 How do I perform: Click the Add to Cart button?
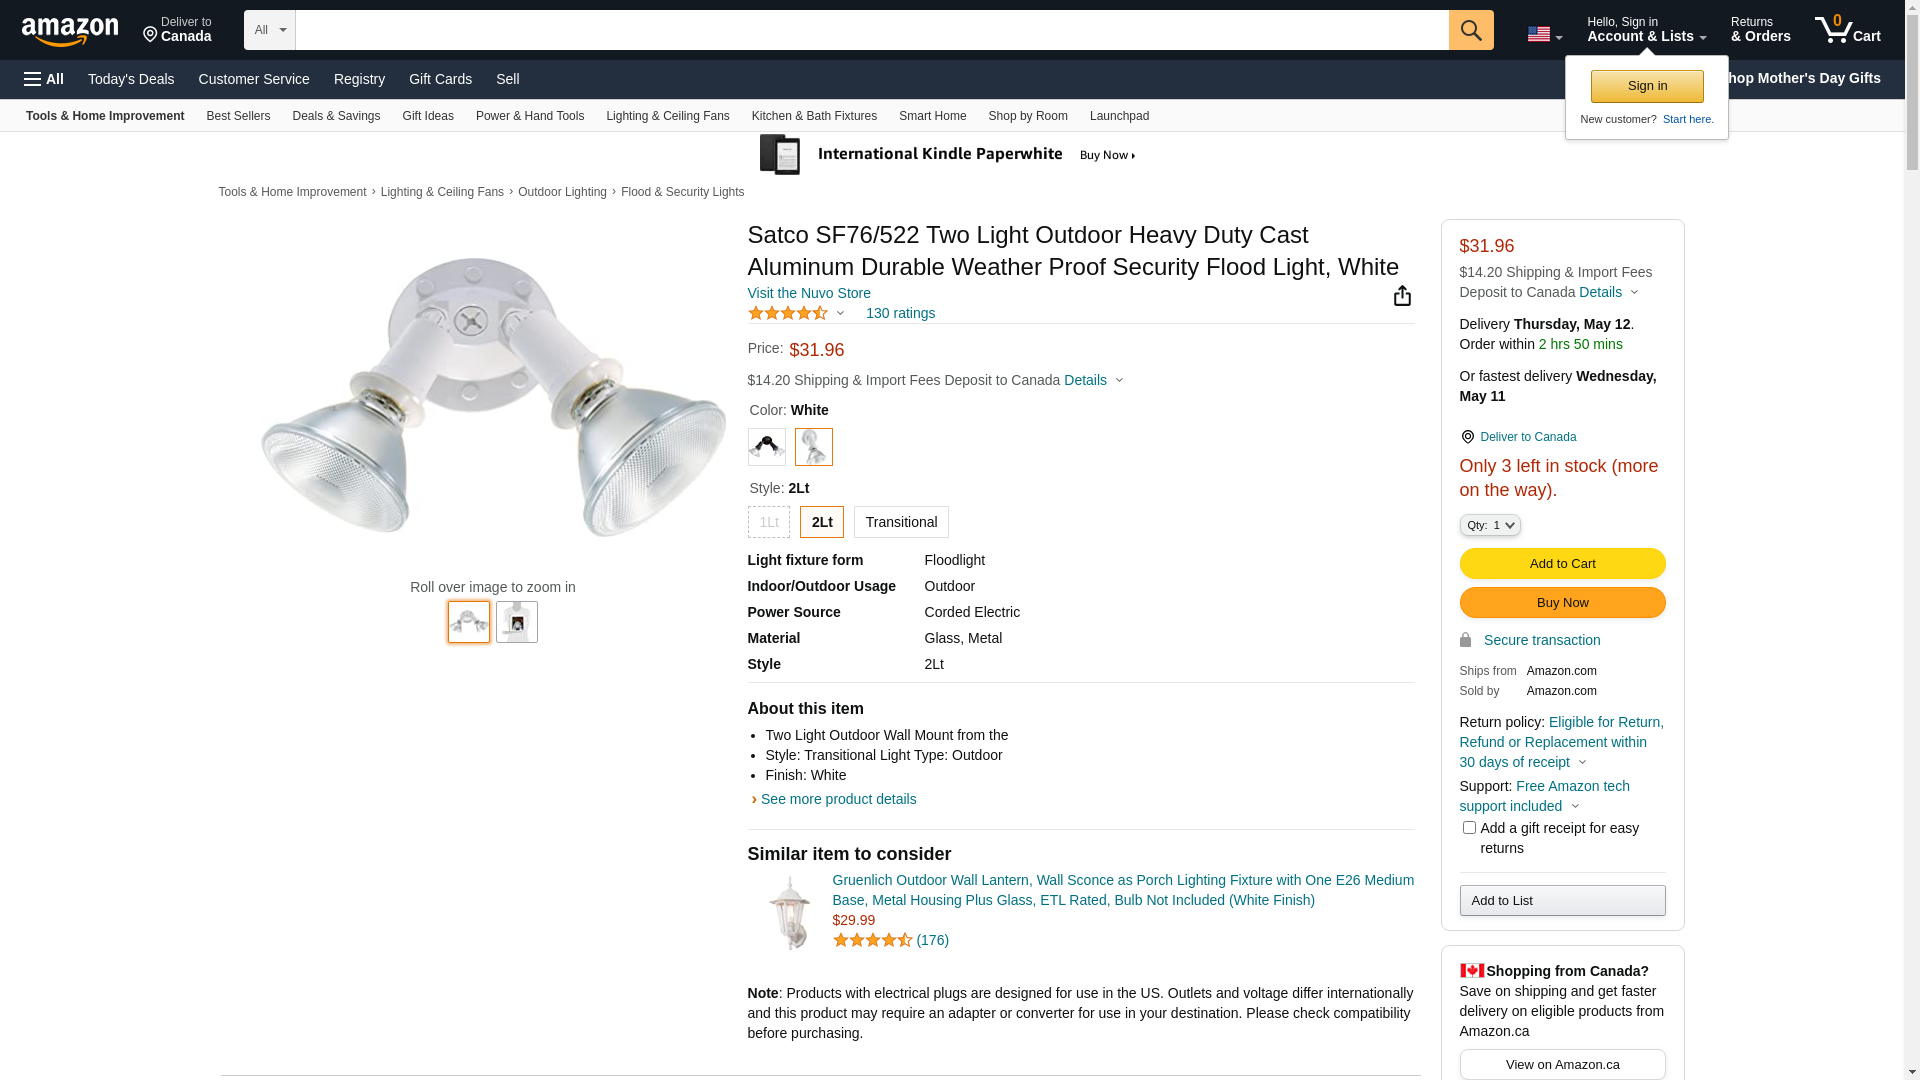[x=1562, y=564]
